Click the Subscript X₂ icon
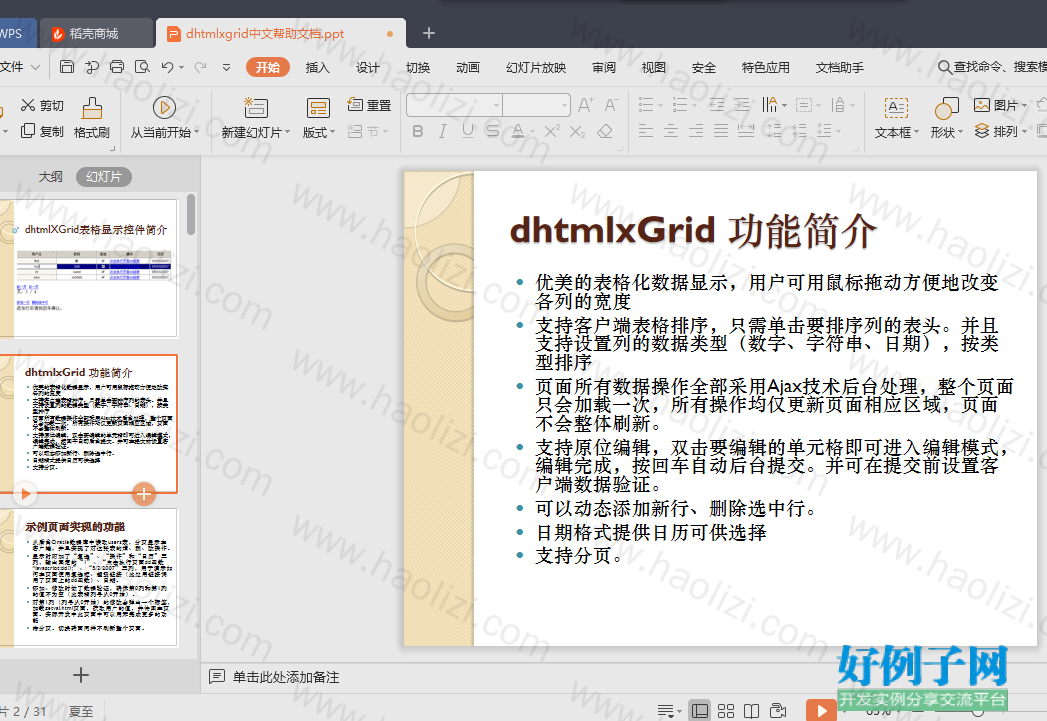This screenshot has height=721, width=1047. click(578, 132)
